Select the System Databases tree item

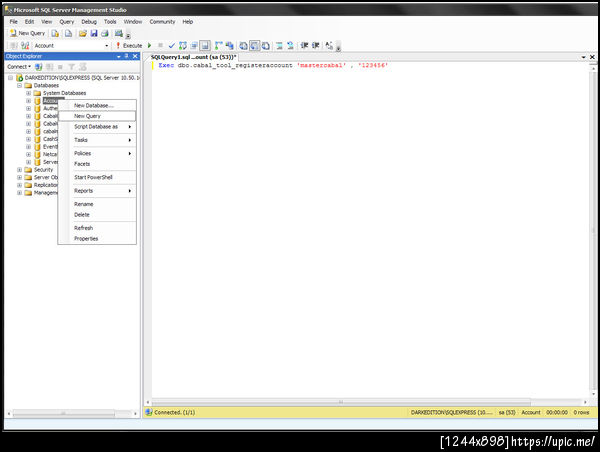pyautogui.click(x=64, y=93)
